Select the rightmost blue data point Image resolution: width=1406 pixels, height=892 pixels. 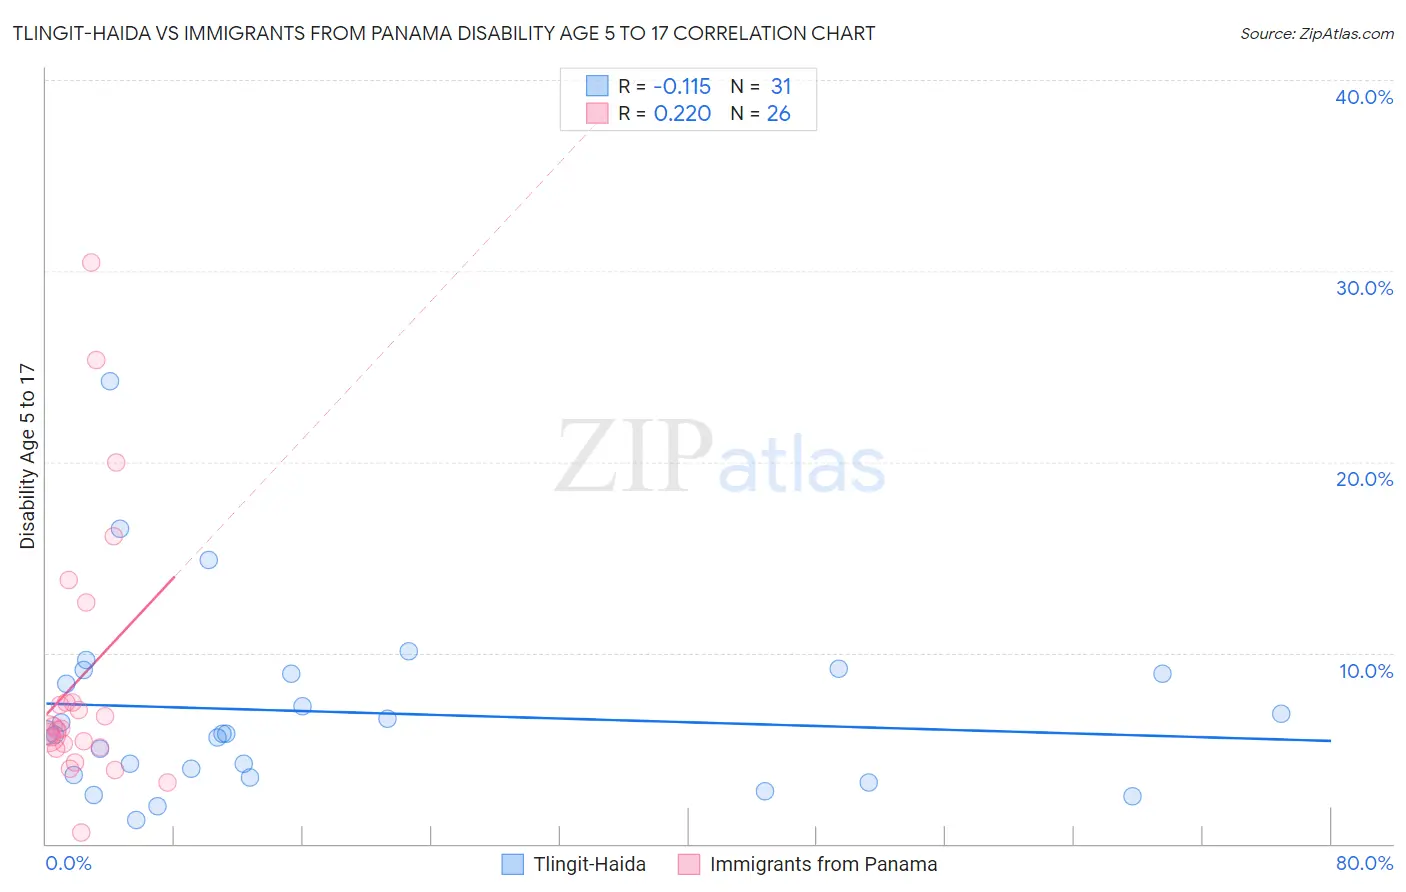click(x=1281, y=714)
